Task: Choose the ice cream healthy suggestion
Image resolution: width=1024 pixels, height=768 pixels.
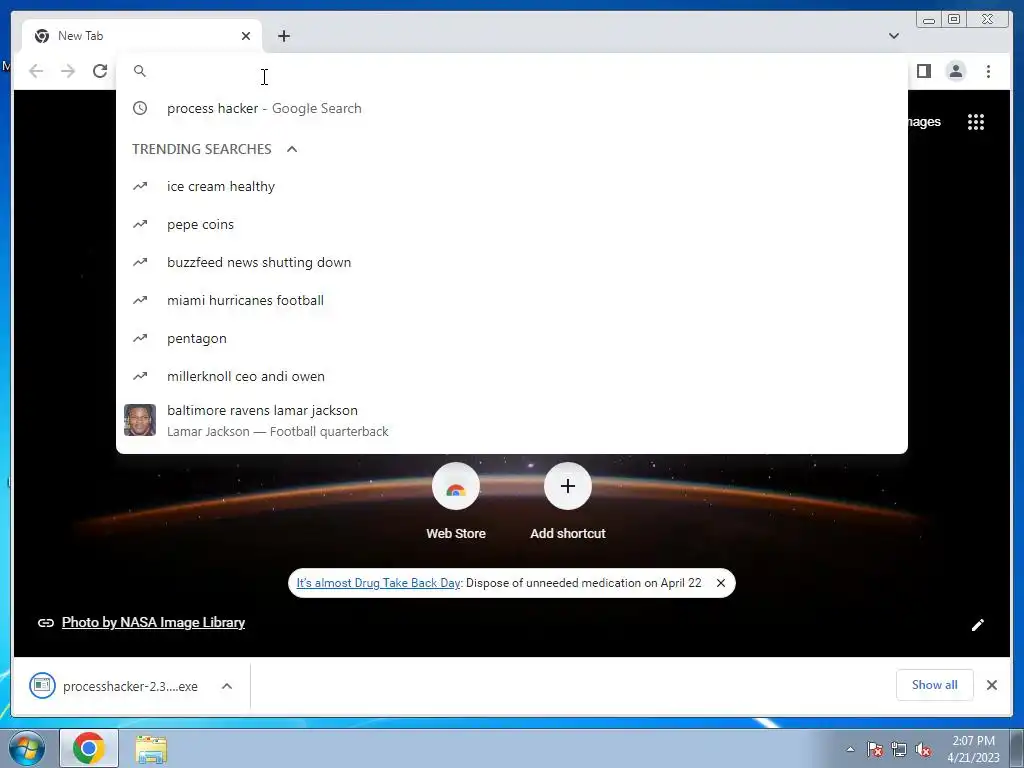Action: point(511,186)
